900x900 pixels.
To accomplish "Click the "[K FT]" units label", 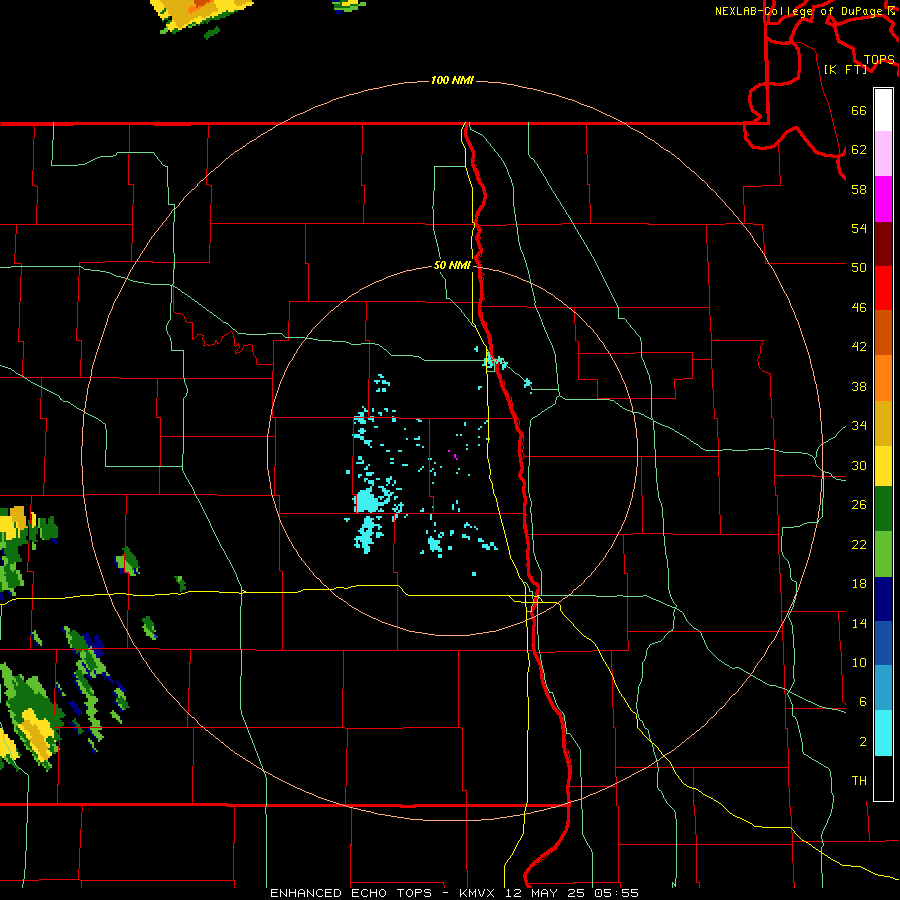I will (x=846, y=69).
